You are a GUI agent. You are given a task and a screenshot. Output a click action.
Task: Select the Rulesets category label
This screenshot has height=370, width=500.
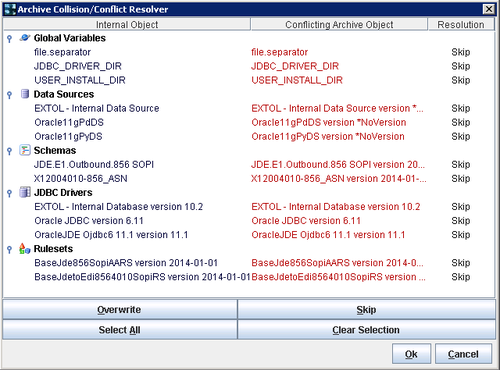coord(53,249)
